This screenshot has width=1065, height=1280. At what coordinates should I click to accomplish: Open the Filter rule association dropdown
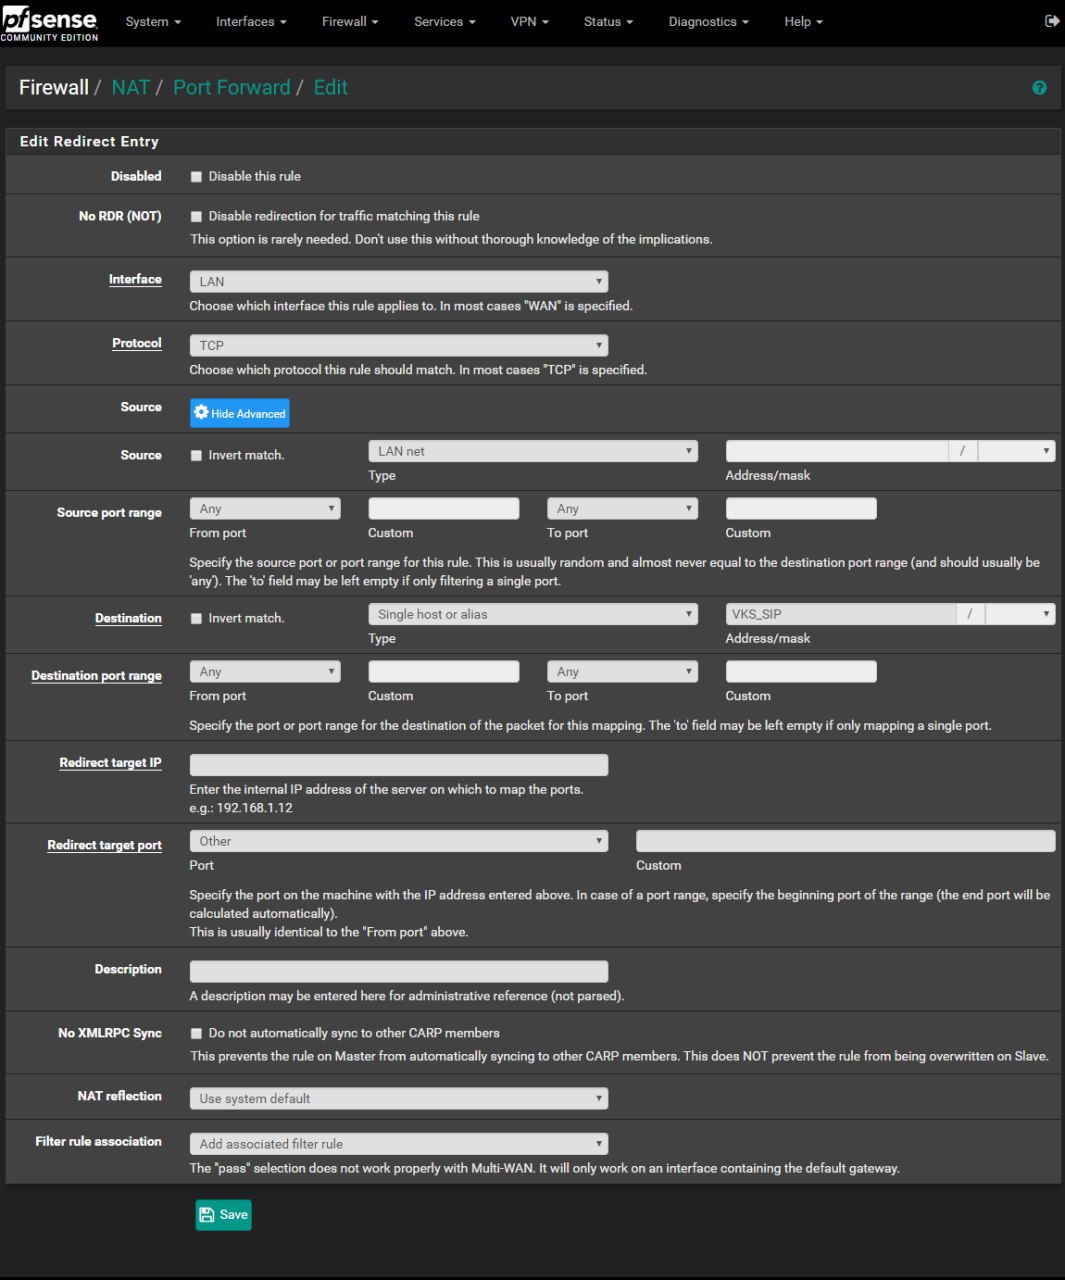[399, 1144]
